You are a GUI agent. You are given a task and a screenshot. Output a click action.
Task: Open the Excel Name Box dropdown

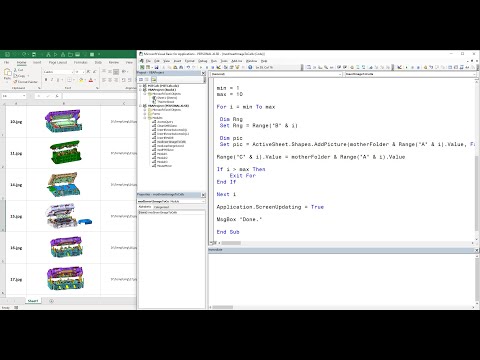point(24,96)
